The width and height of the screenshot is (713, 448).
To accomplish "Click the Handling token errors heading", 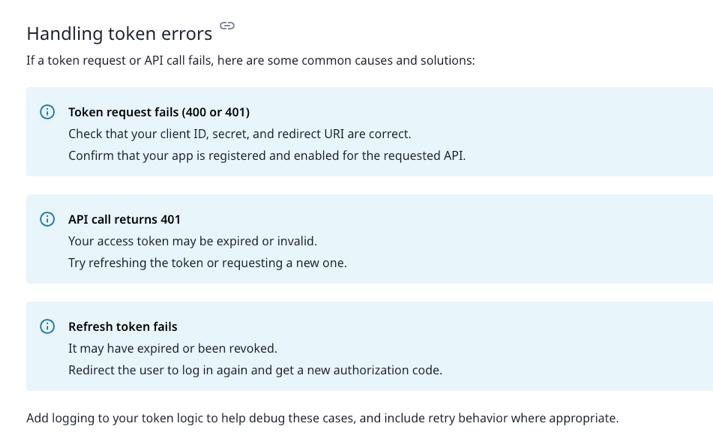I will coord(119,34).
